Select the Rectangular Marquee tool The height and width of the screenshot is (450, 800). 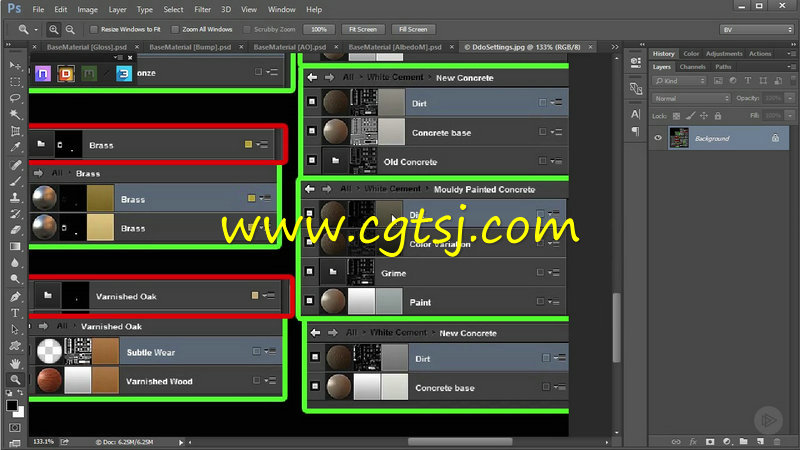[x=15, y=82]
